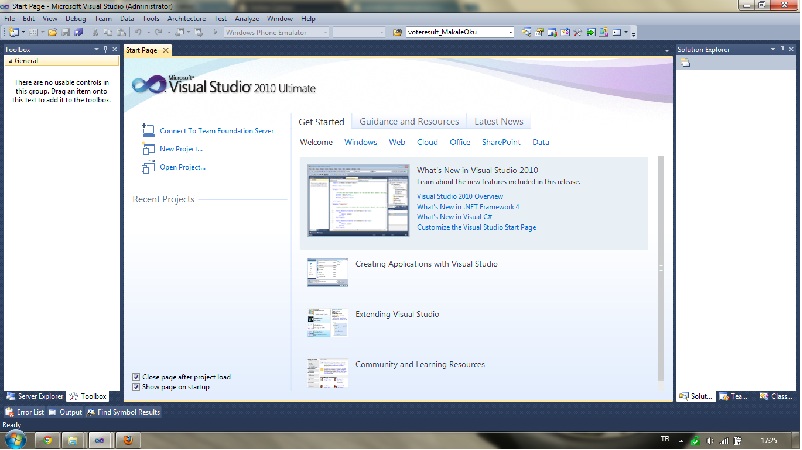Click the Properties Window toolbar icon

(539, 32)
